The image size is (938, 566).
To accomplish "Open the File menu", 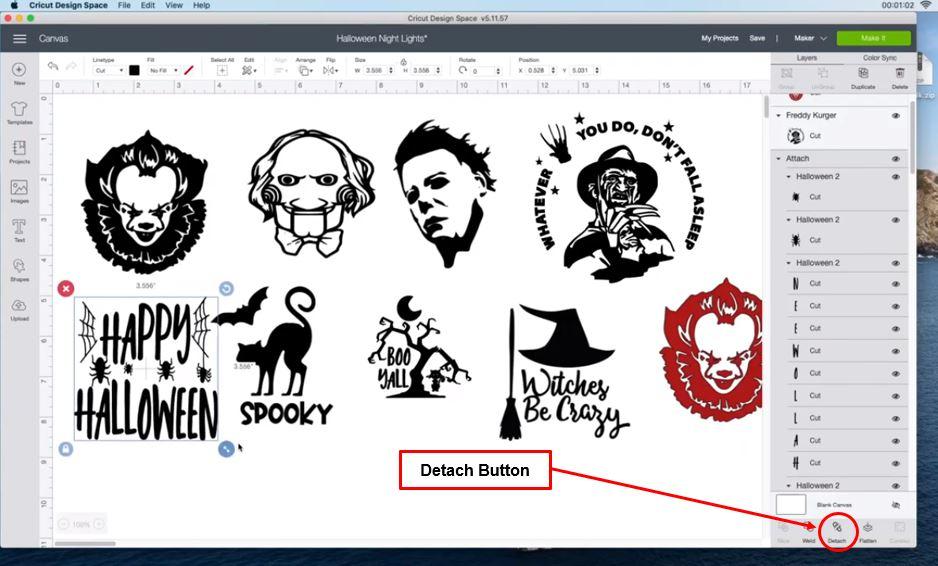I will click(x=124, y=5).
